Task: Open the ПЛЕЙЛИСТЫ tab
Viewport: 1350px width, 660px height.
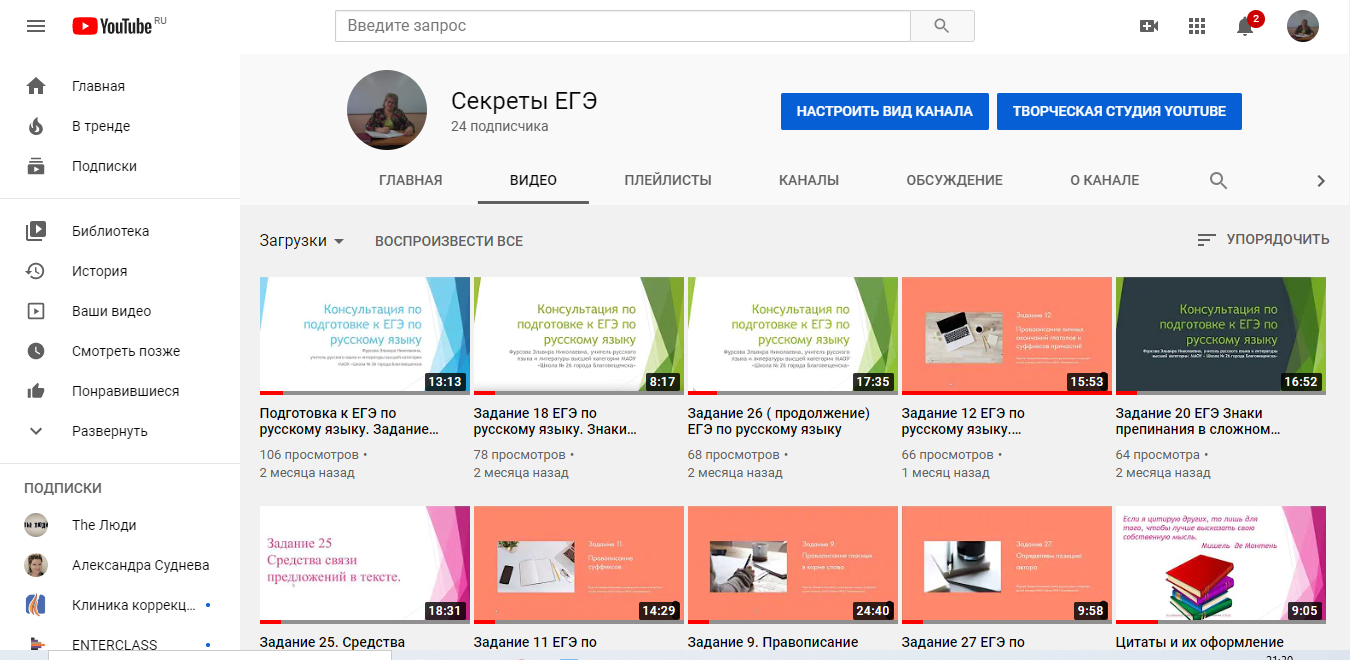Action: [668, 181]
